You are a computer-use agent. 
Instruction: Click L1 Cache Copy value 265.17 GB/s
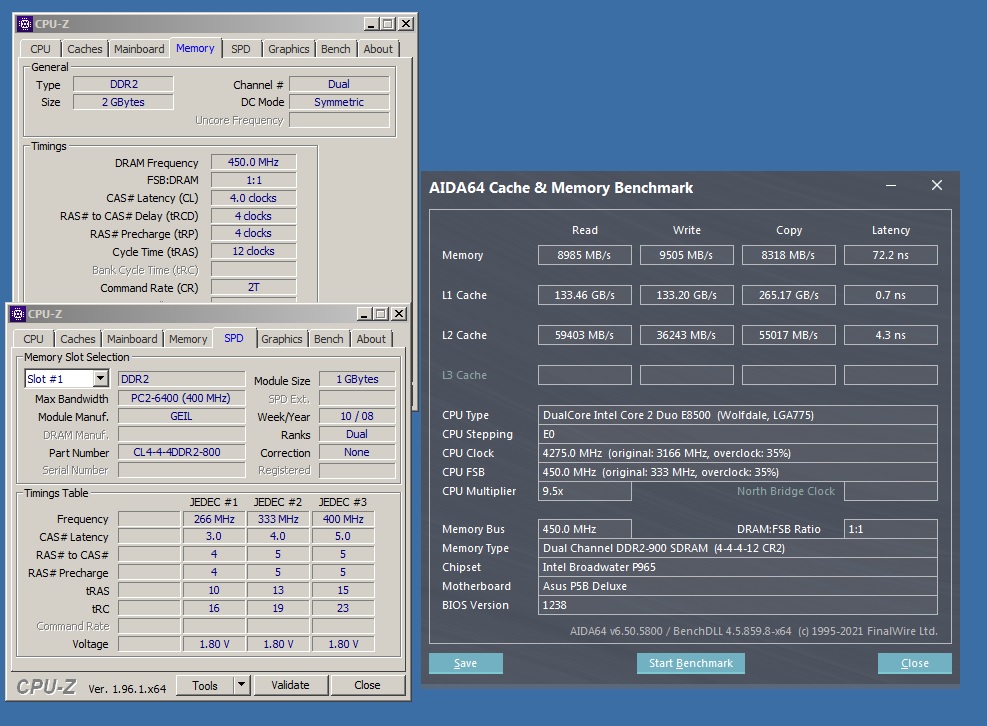click(x=788, y=295)
